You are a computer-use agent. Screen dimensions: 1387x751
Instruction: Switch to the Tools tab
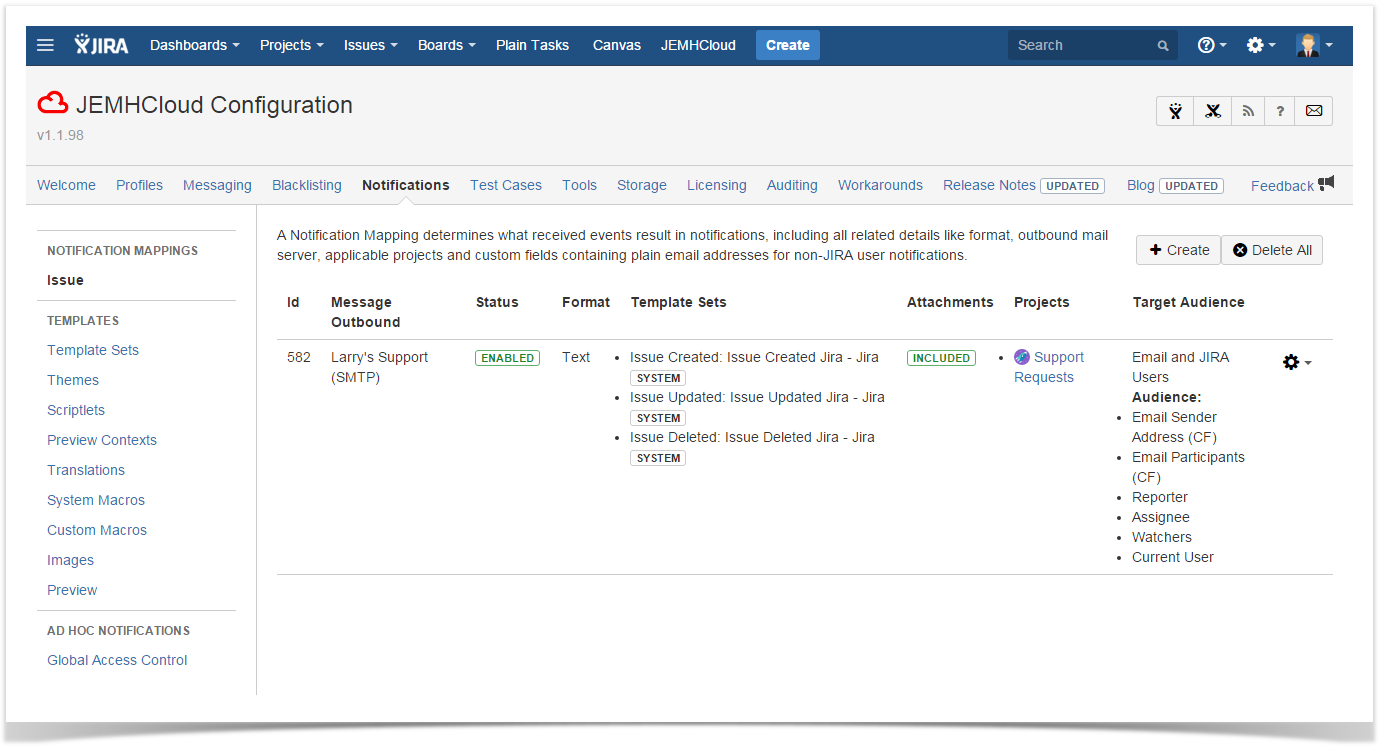[x=579, y=185]
